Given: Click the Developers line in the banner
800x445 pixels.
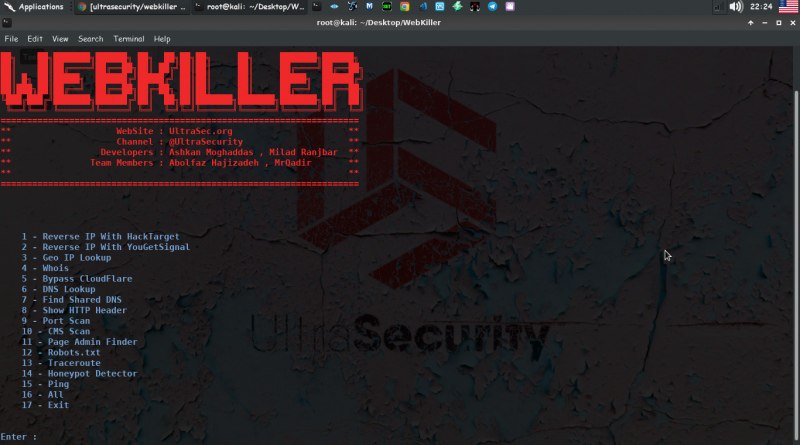Looking at the screenshot, I should [x=219, y=152].
